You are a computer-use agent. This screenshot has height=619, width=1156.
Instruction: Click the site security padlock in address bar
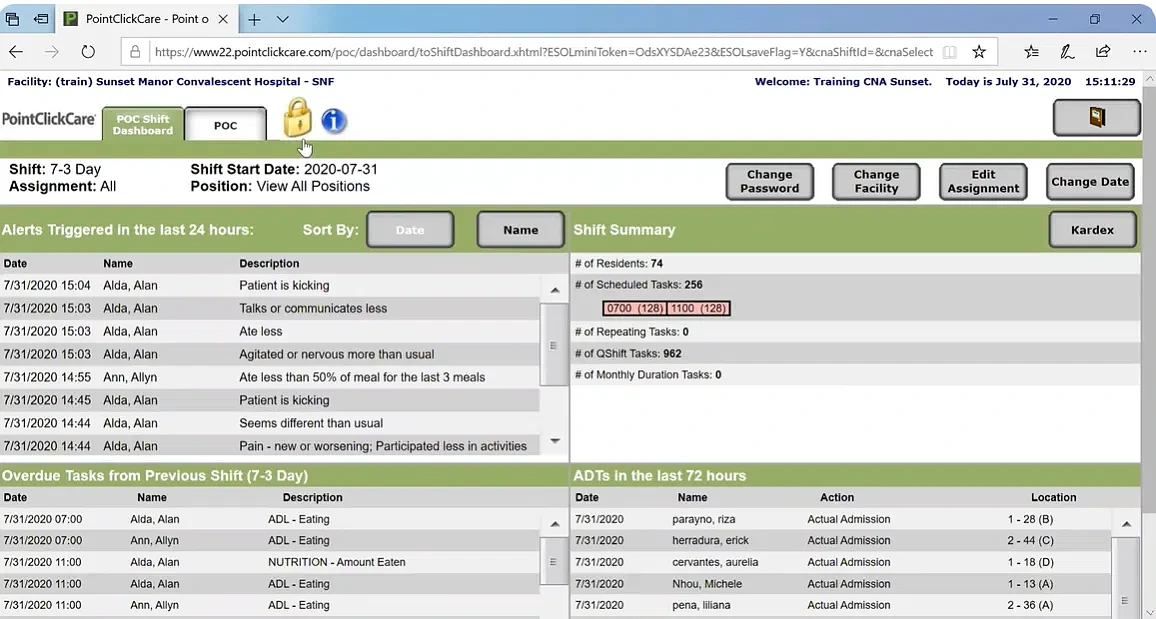(x=135, y=52)
